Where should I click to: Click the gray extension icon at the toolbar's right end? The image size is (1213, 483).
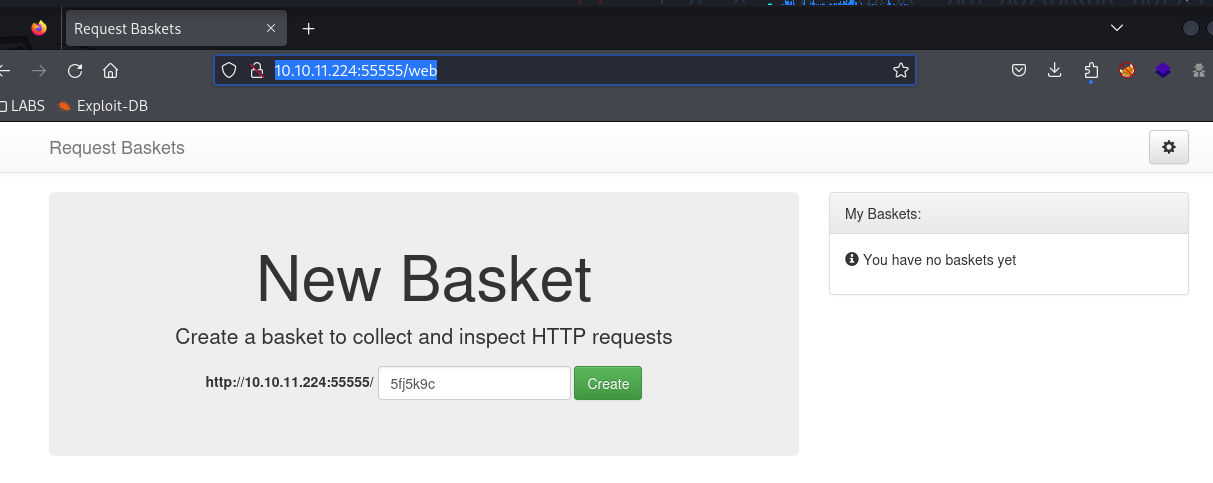tap(1199, 70)
